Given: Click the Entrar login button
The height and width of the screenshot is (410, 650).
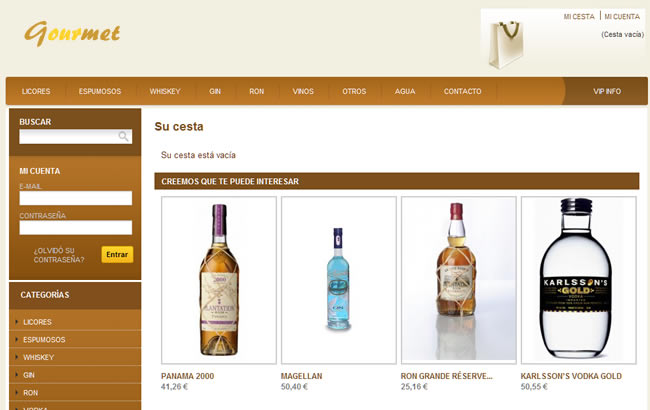Looking at the screenshot, I should (x=117, y=255).
